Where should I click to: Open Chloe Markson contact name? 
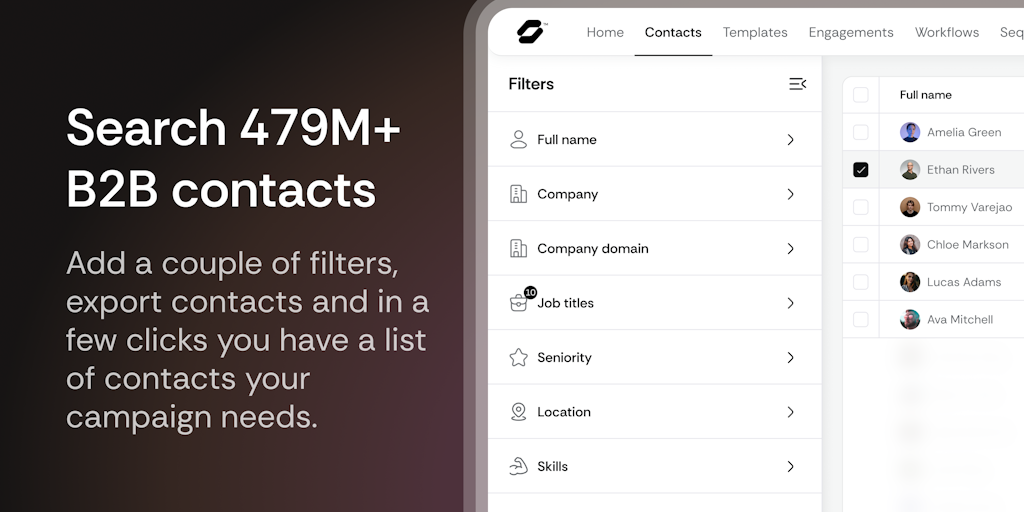(x=967, y=245)
